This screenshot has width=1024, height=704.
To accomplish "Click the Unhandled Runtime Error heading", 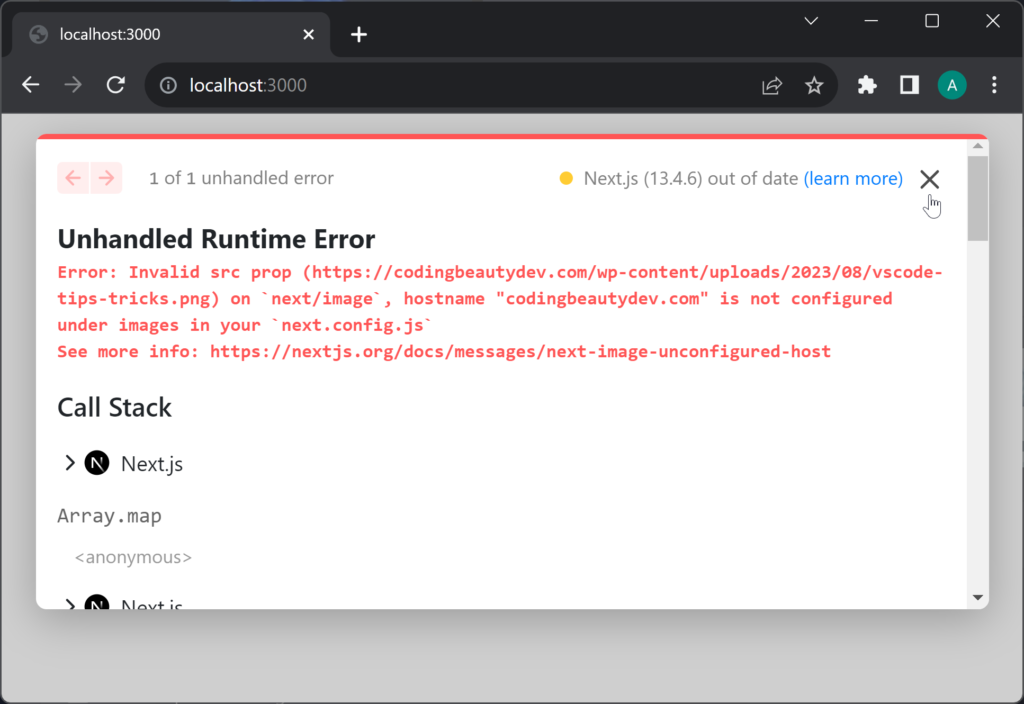I will click(x=216, y=239).
